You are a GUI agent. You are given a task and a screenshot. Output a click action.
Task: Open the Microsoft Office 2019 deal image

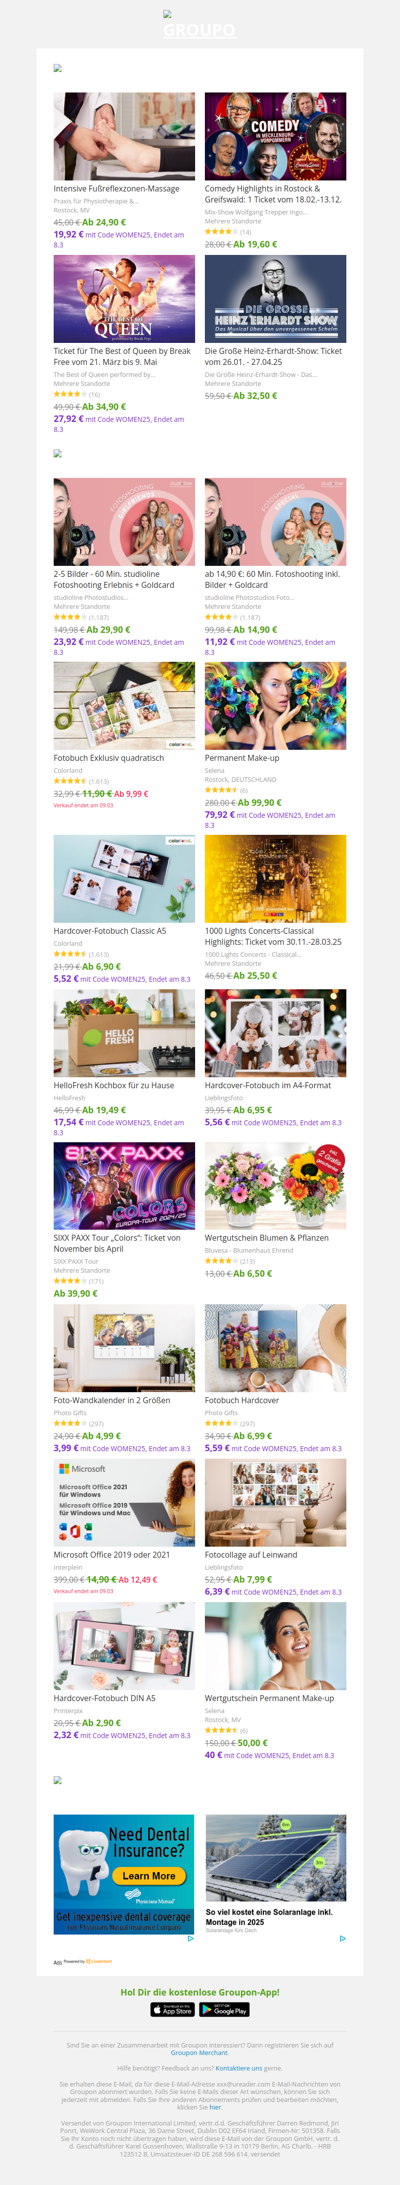124,1503
